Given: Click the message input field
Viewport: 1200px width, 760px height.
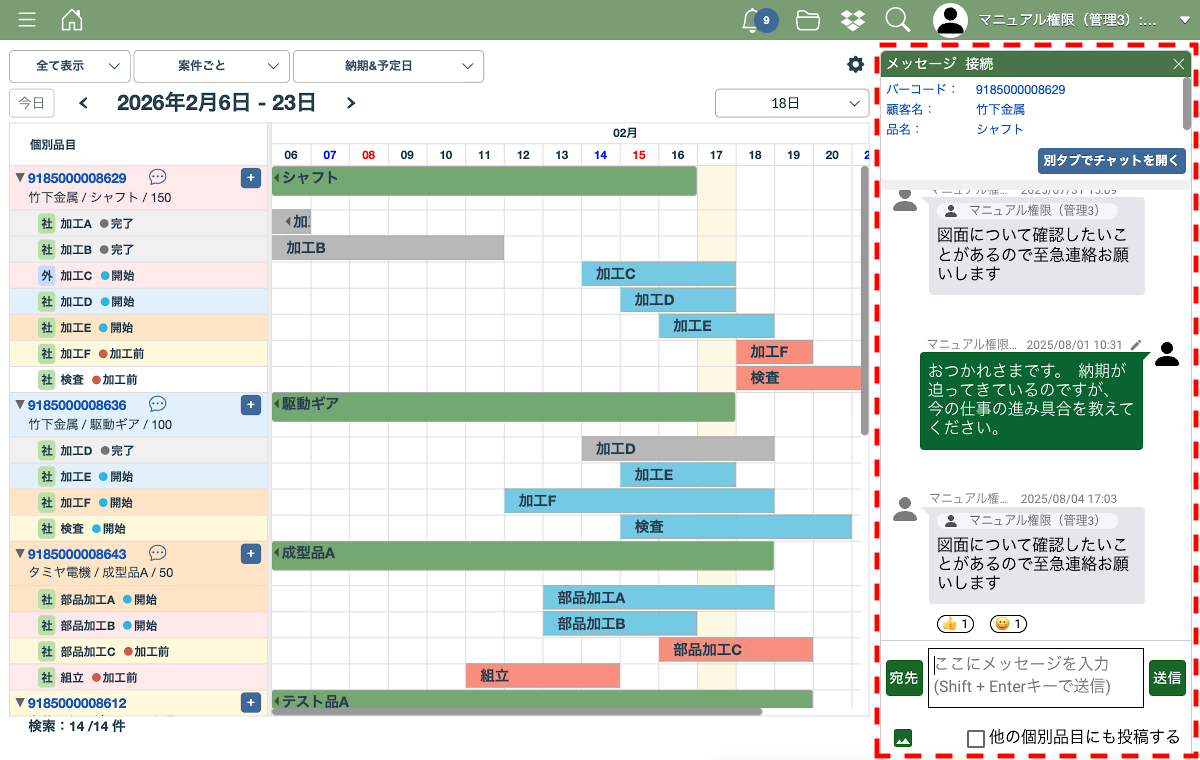Looking at the screenshot, I should tap(1035, 678).
